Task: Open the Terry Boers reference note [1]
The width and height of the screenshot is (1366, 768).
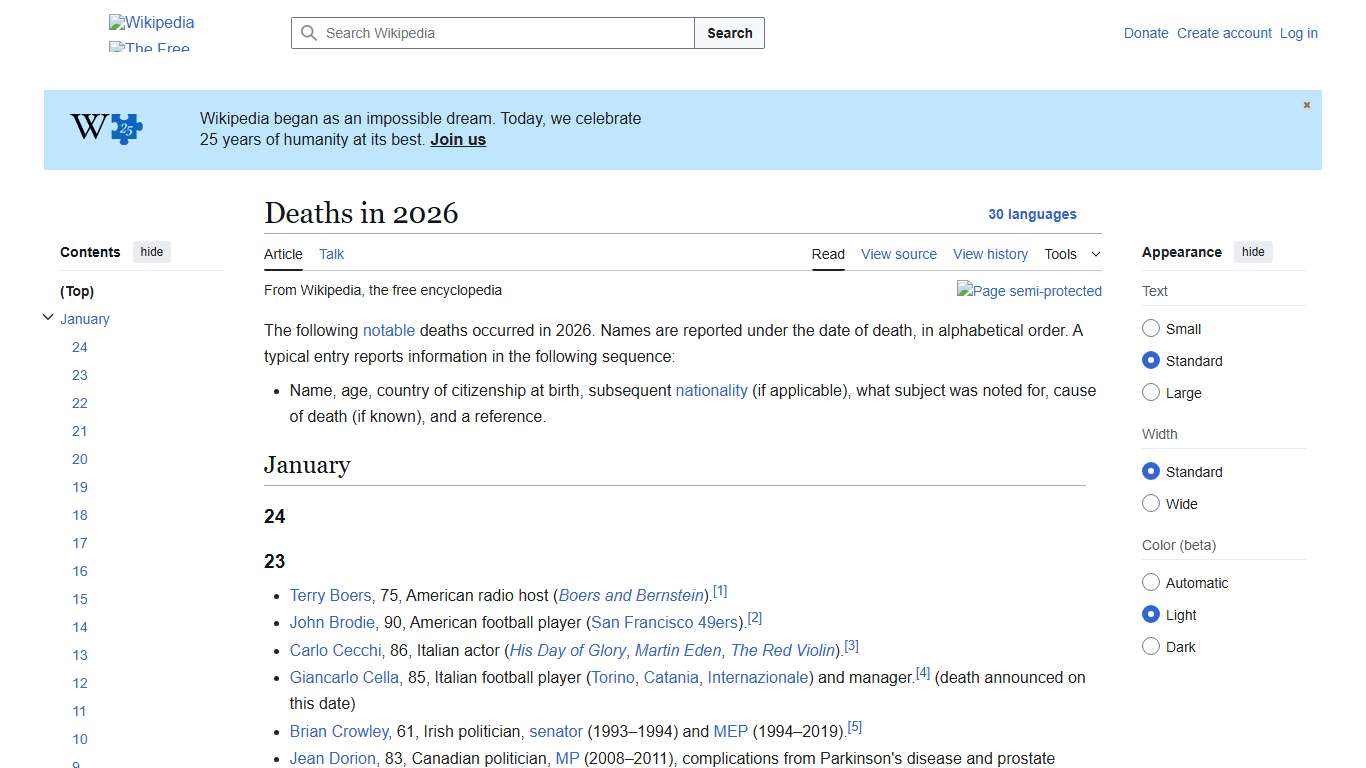Action: (720, 590)
